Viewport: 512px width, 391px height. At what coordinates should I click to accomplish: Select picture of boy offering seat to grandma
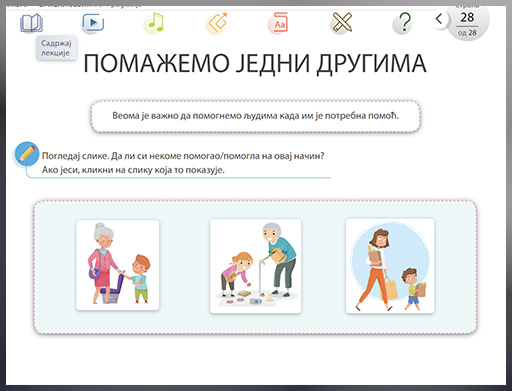(x=118, y=265)
